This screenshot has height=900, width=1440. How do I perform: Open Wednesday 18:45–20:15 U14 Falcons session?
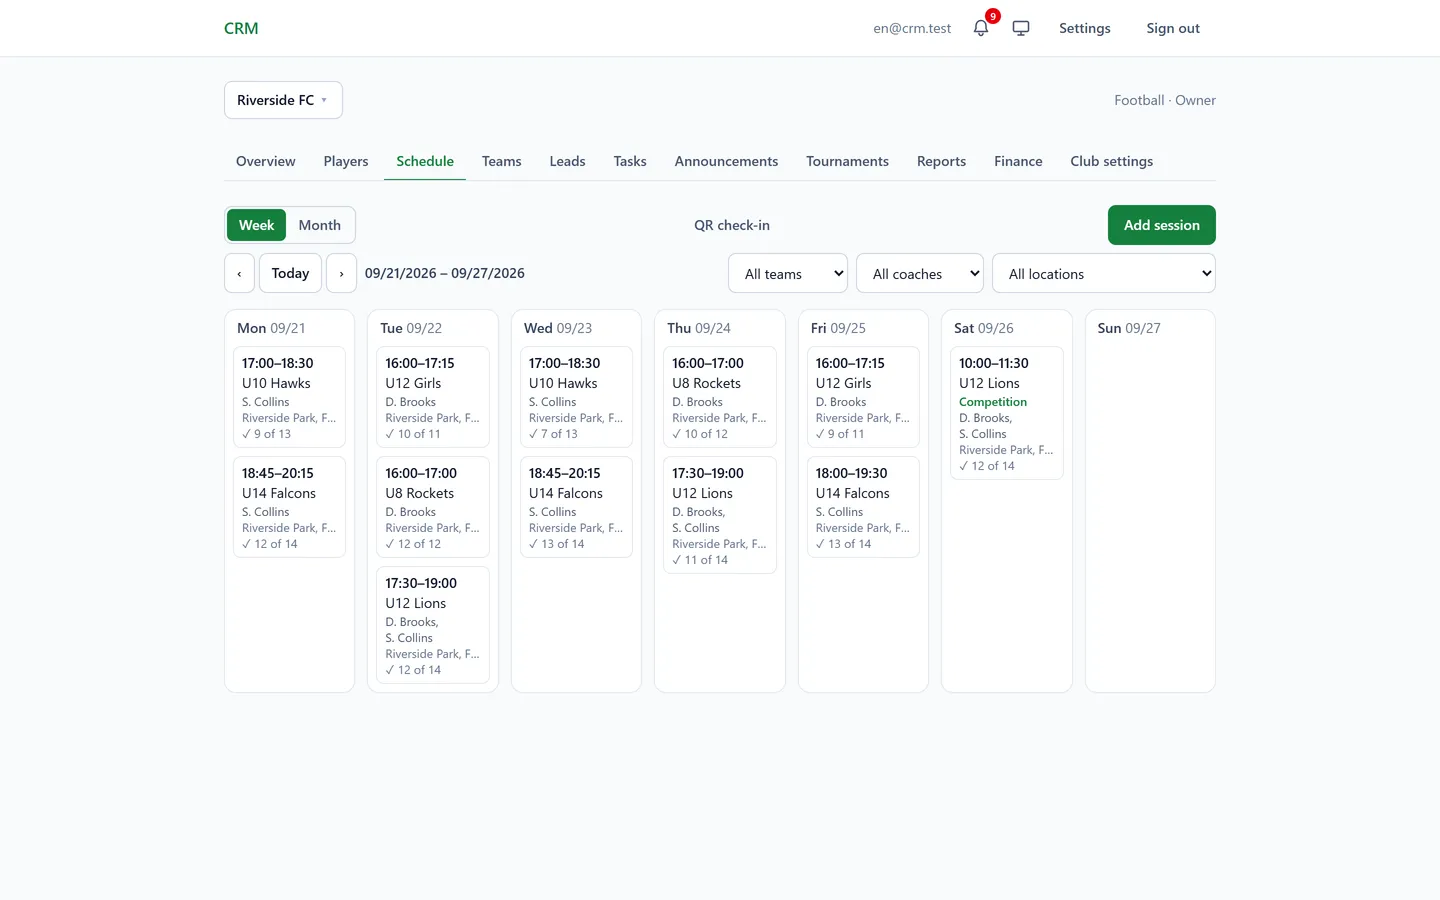click(576, 507)
